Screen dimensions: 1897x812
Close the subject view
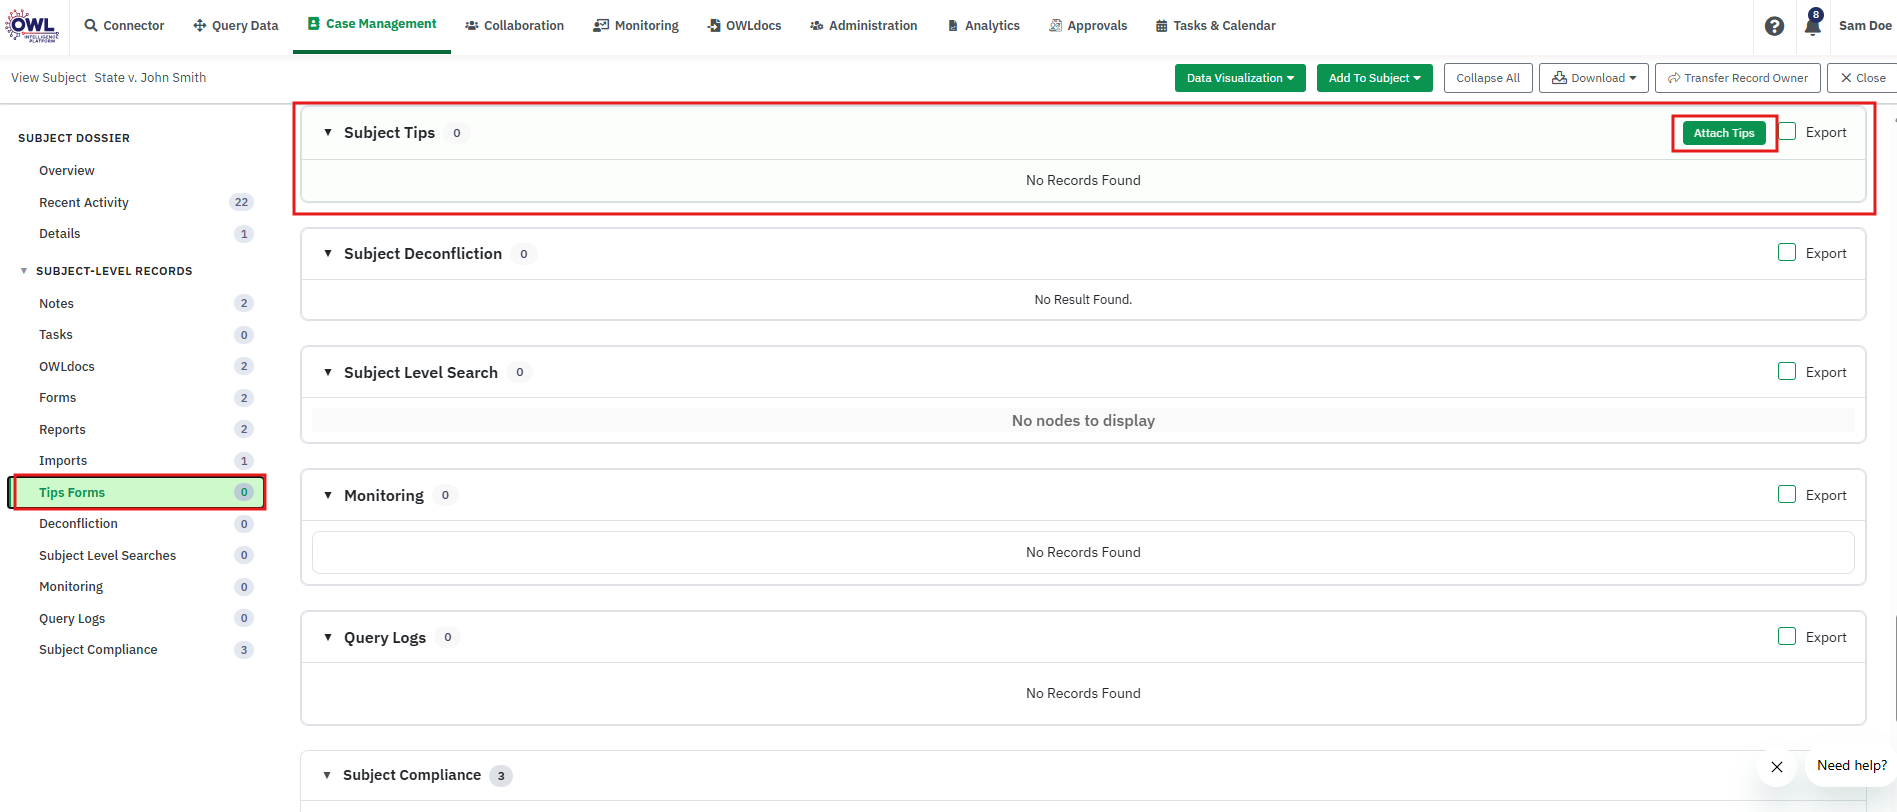(1863, 78)
